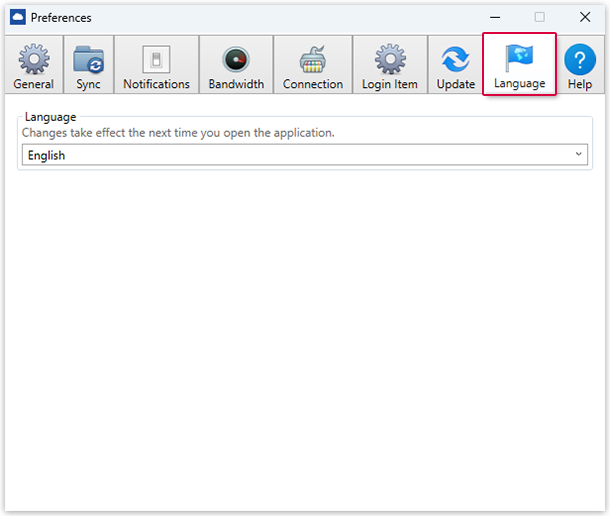Minimize the Preferences window
Image resolution: width=610 pixels, height=516 pixels.
click(494, 17)
